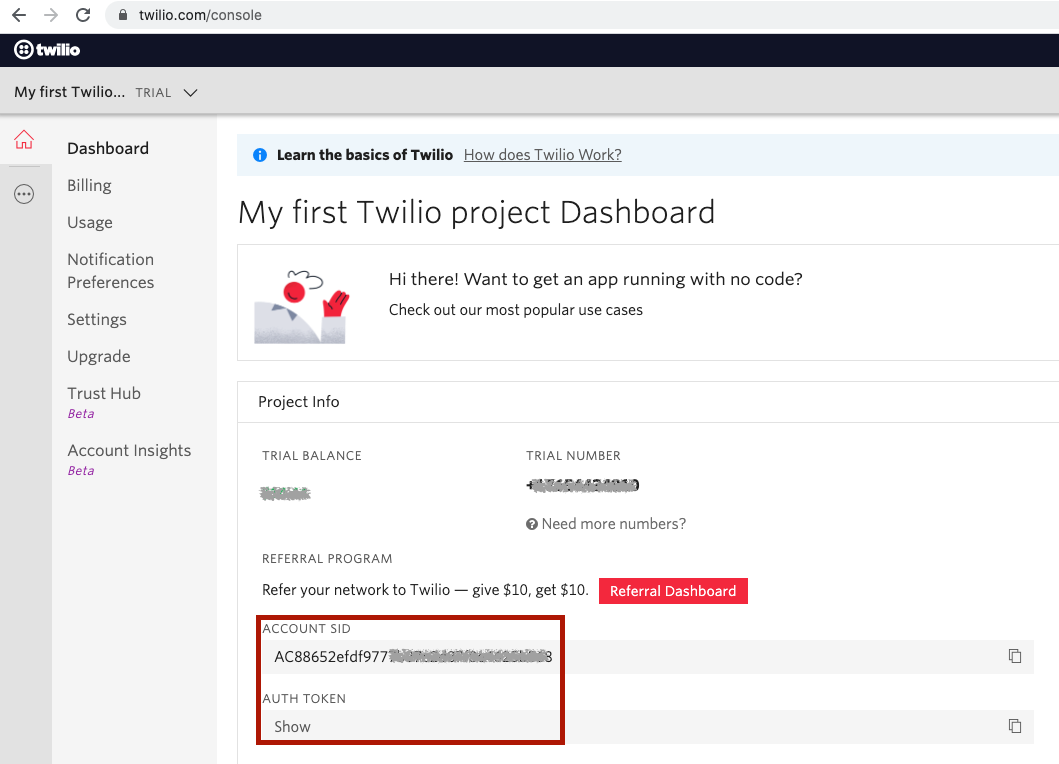
Task: Click the TRIAL label next to project name
Action: pyautogui.click(x=153, y=93)
